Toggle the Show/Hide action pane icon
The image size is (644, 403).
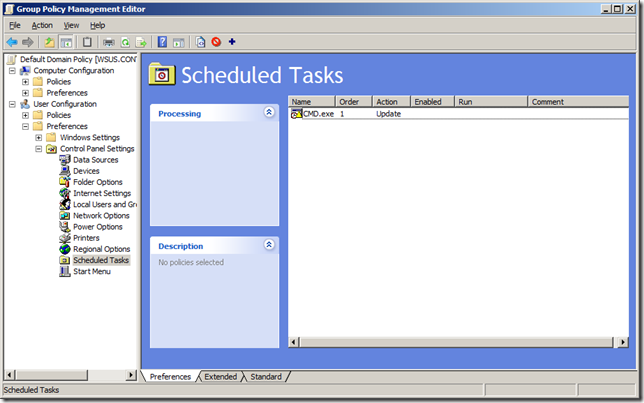tap(178, 42)
